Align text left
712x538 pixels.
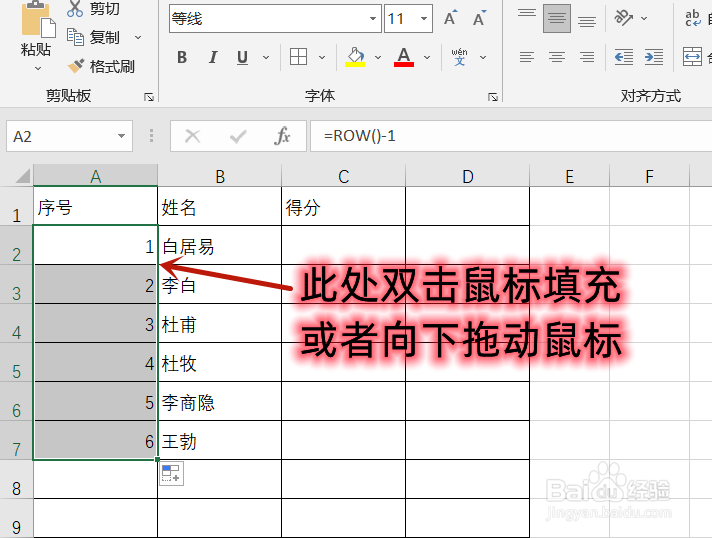(527, 57)
